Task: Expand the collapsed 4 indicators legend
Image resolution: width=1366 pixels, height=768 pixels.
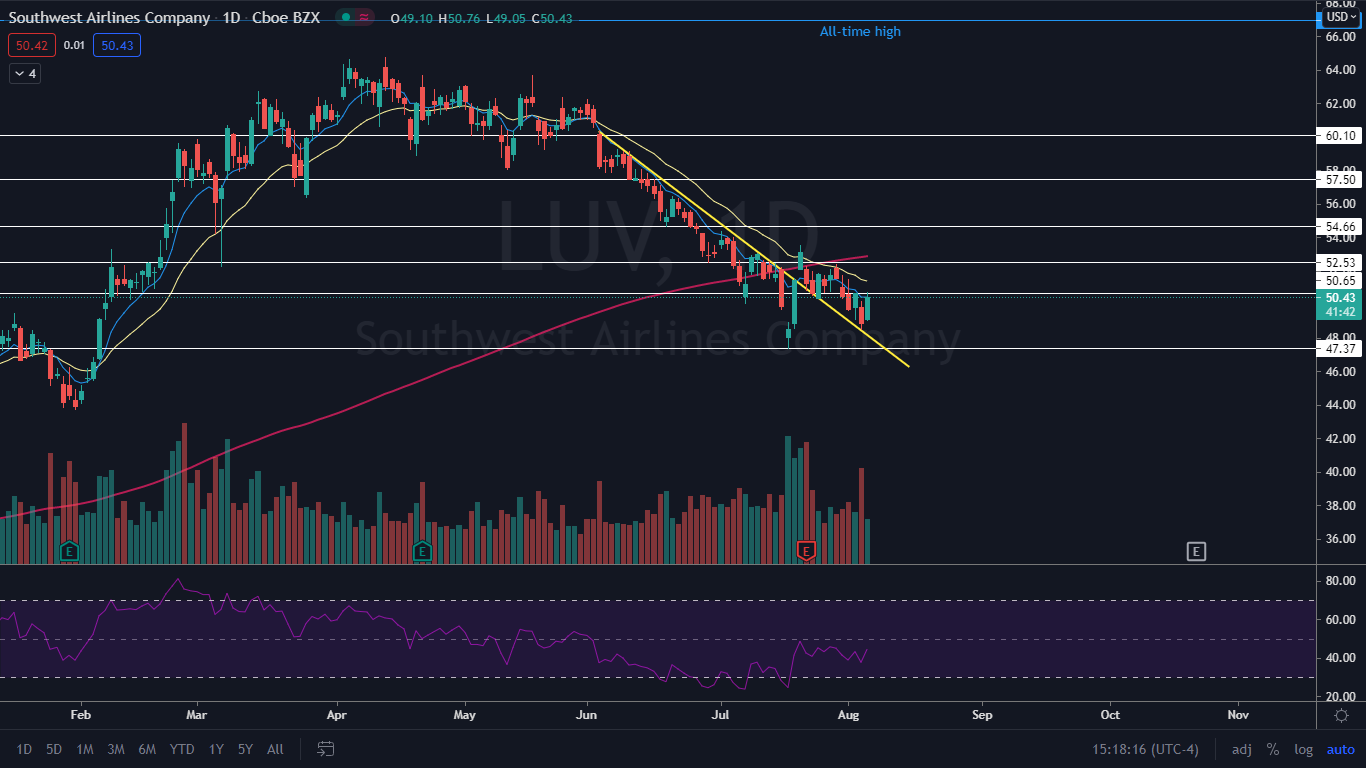Action: click(24, 73)
